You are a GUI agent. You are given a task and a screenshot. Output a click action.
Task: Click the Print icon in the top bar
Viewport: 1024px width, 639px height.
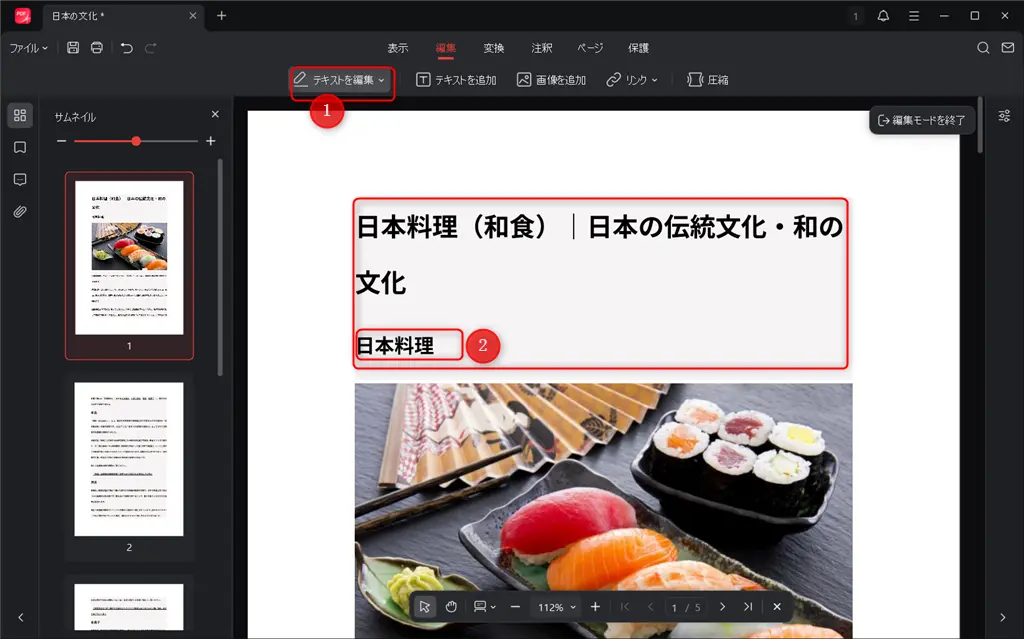[96, 47]
